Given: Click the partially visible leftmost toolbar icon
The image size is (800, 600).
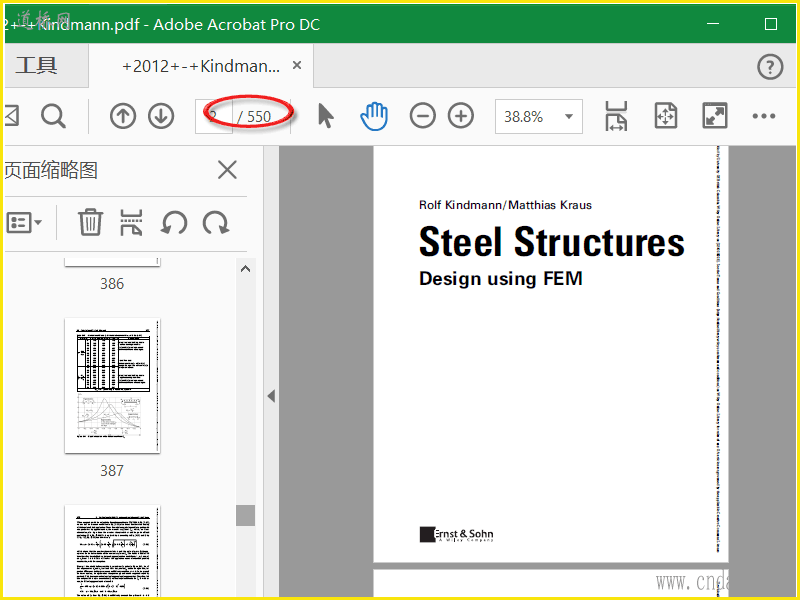Looking at the screenshot, I should (12, 116).
